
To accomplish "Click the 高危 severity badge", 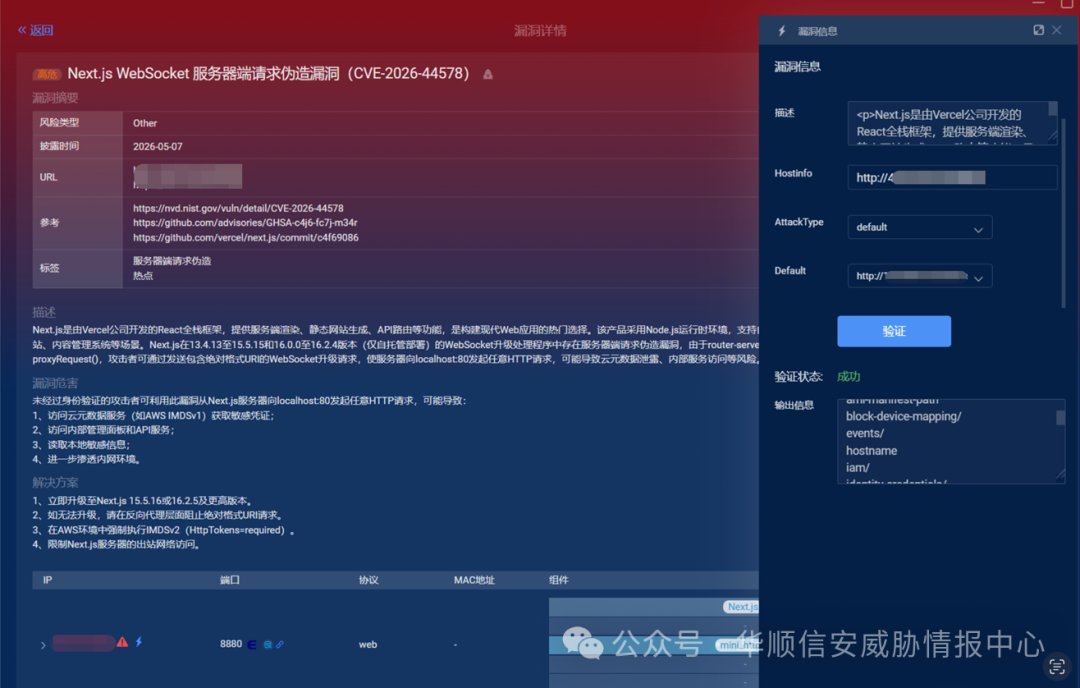I will pyautogui.click(x=47, y=74).
